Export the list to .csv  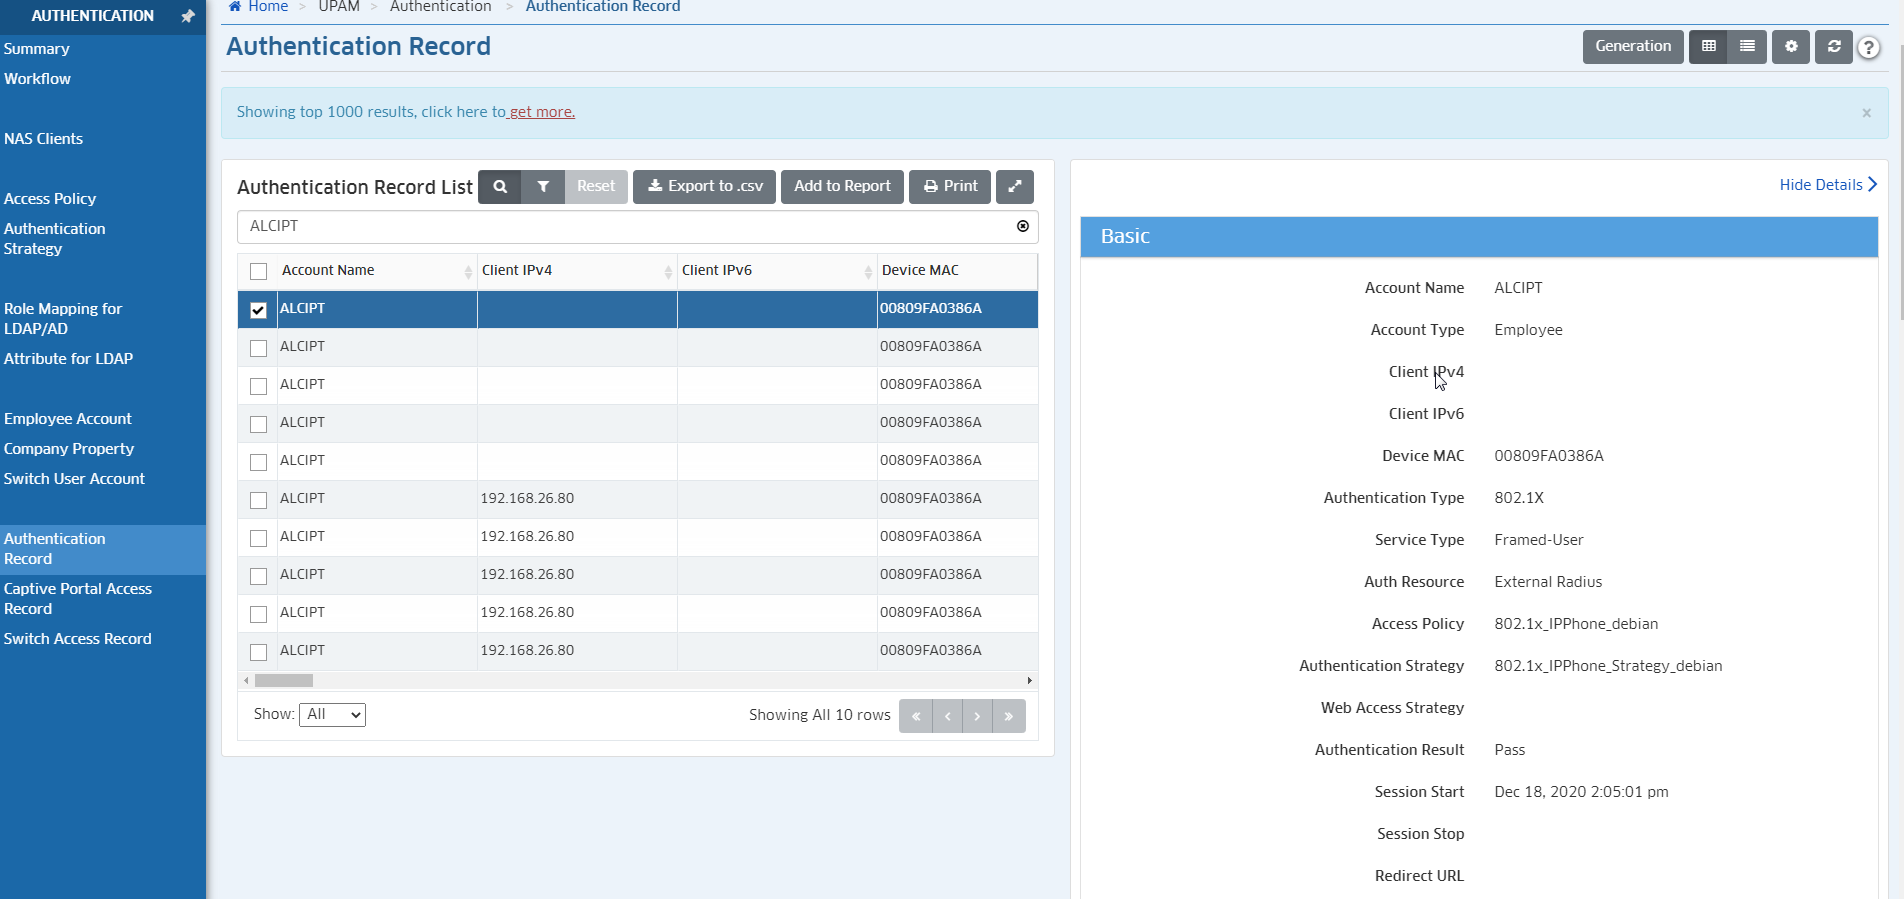click(704, 187)
